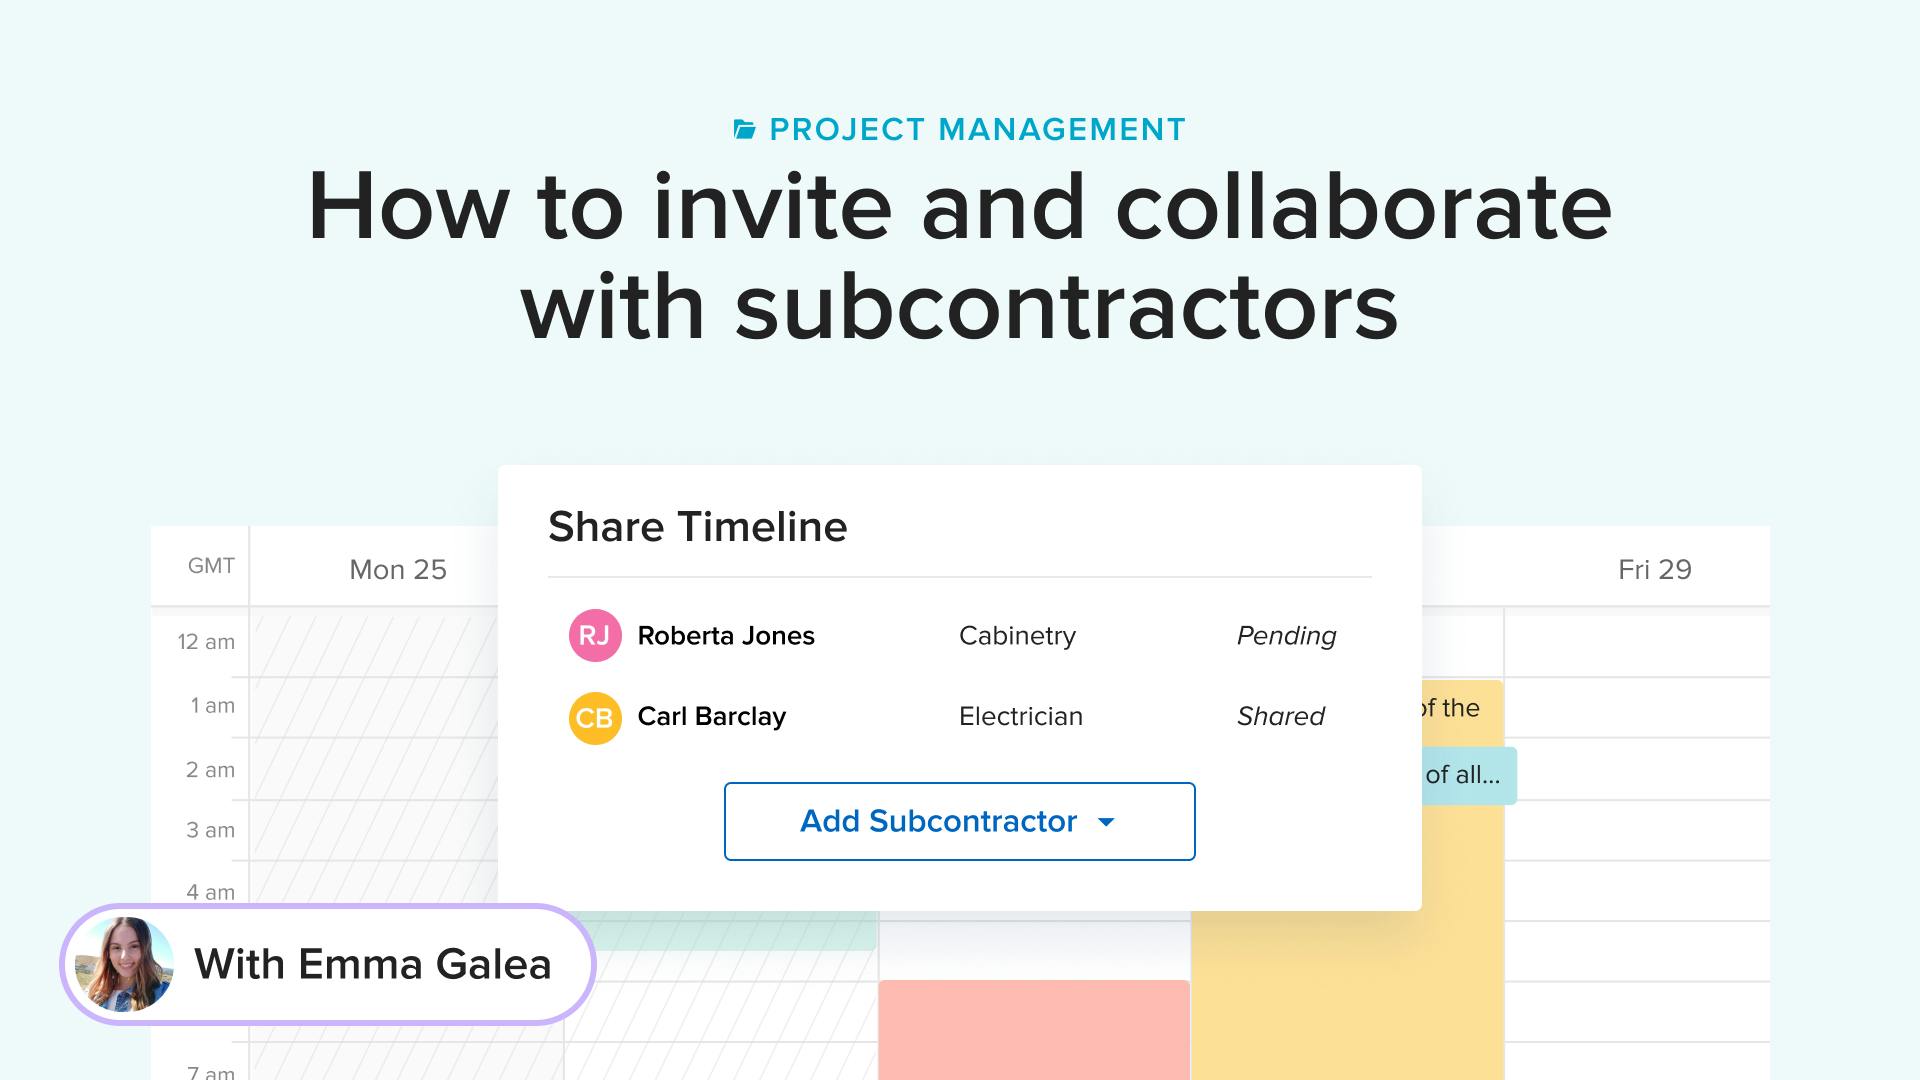
Task: Click the GMT timezone label
Action: (211, 566)
